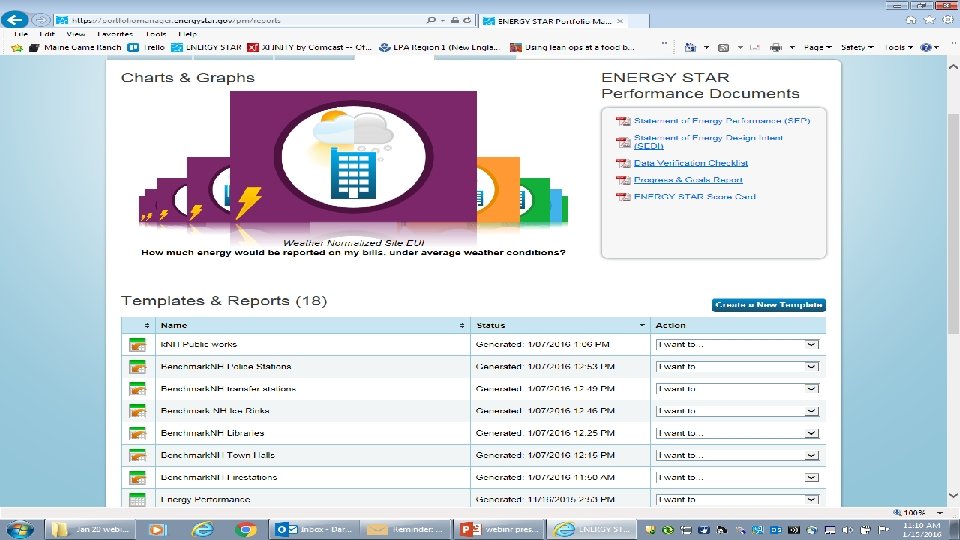This screenshot has height=540, width=960.
Task: Click the report icon for BenchmarkNH Police Stations
Action: pos(138,367)
